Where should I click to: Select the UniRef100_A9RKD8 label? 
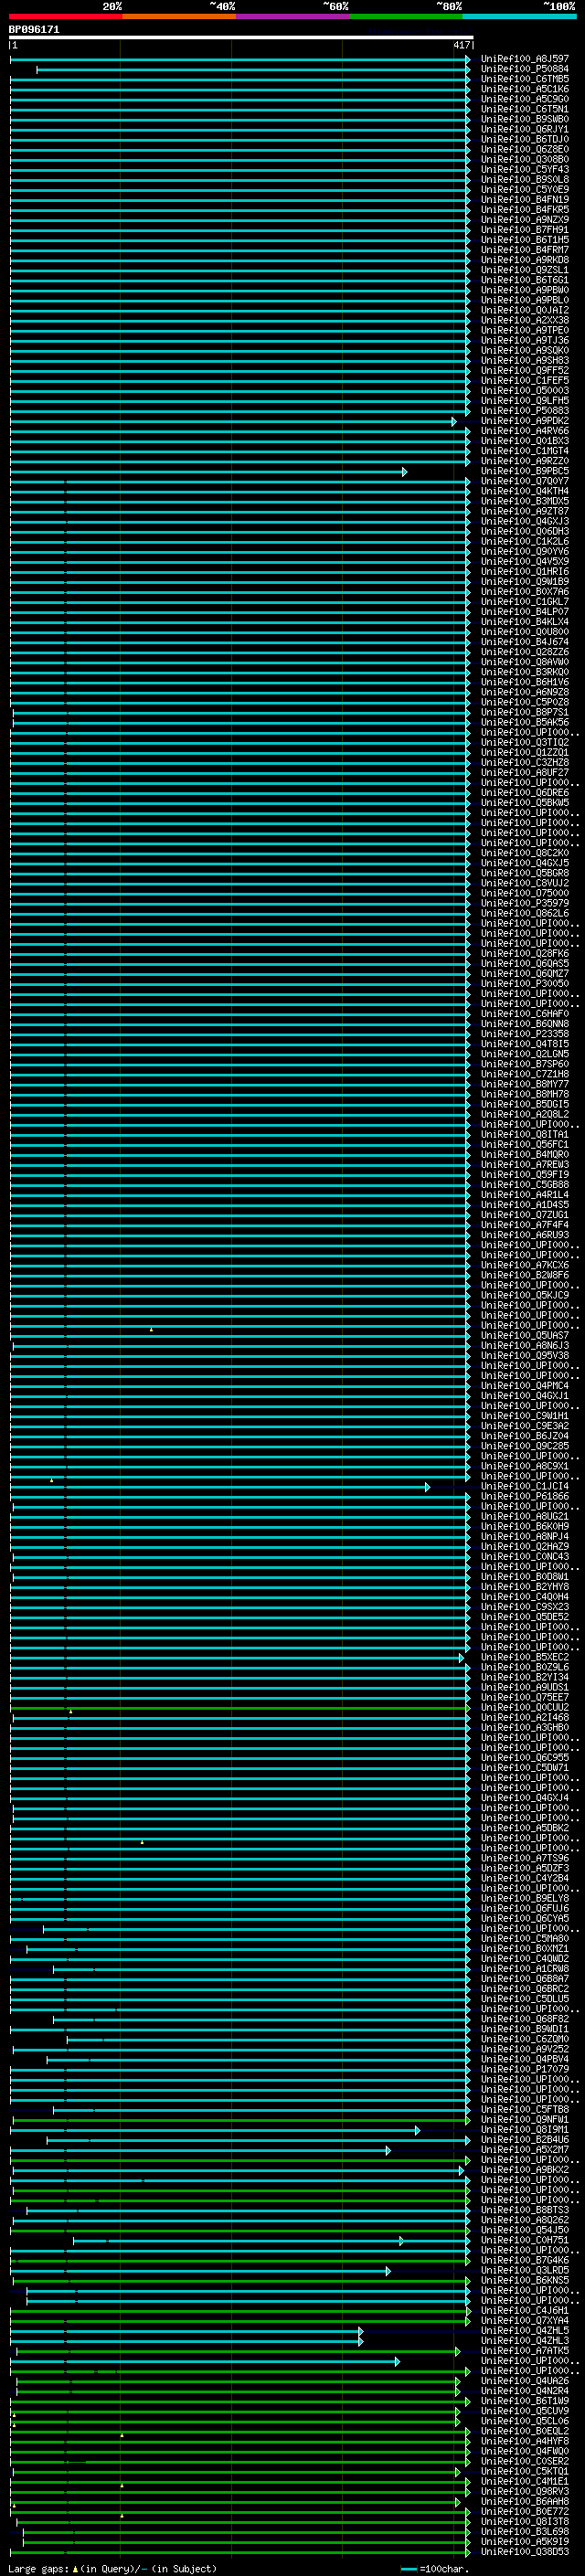524,260
